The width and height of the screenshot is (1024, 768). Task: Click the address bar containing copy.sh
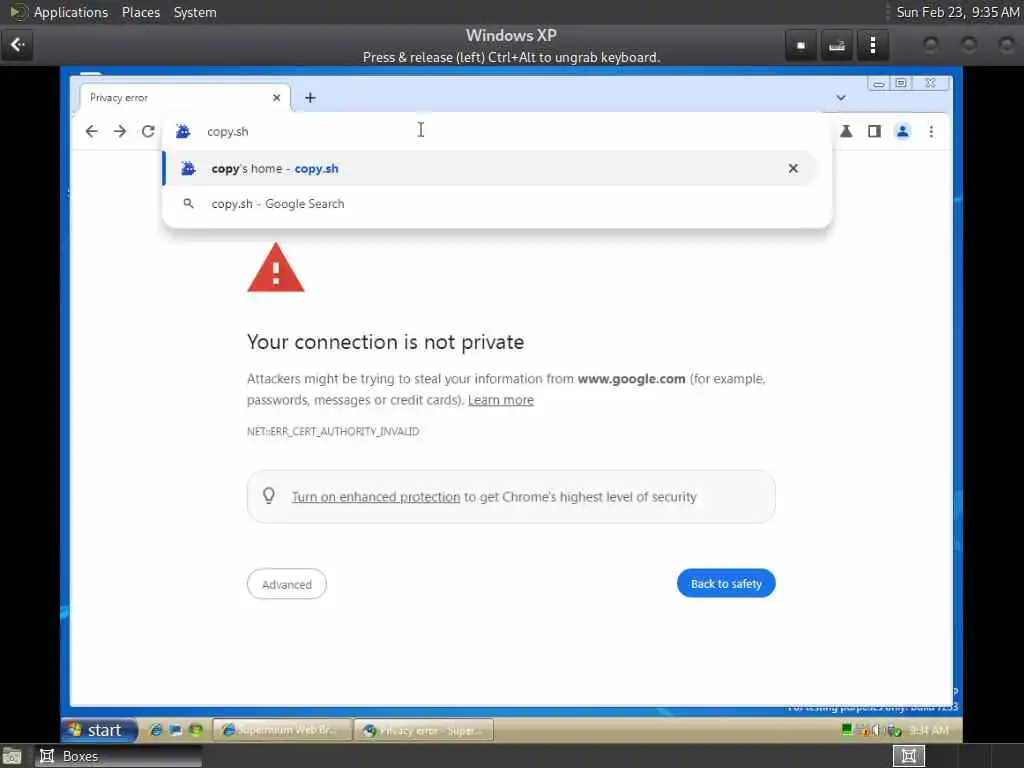(x=496, y=131)
